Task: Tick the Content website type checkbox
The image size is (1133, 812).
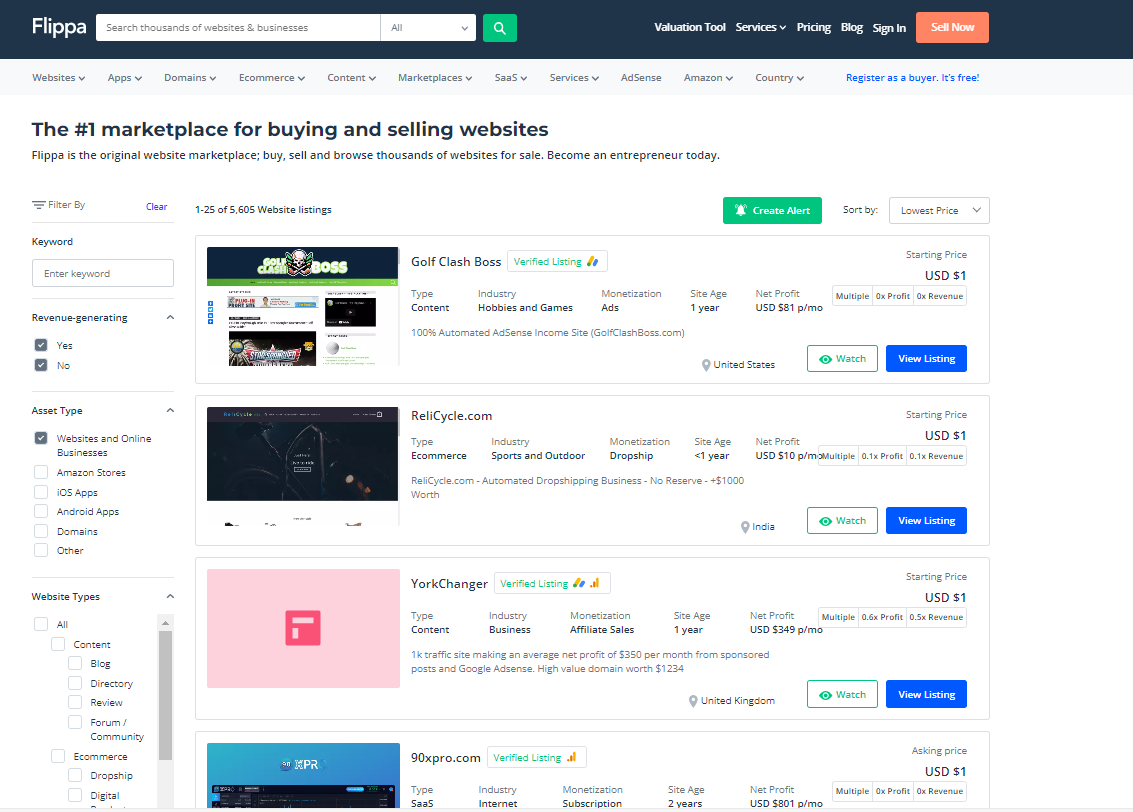Action: pyautogui.click(x=58, y=644)
